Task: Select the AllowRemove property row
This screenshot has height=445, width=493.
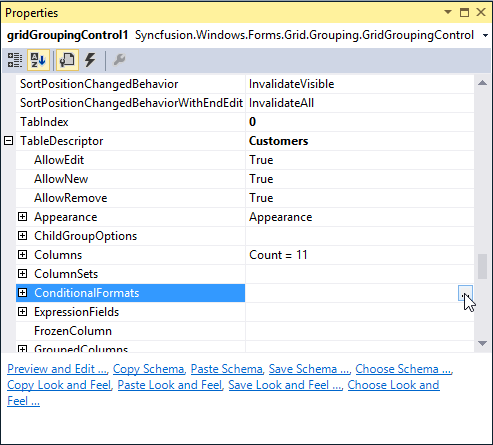Action: coord(131,198)
